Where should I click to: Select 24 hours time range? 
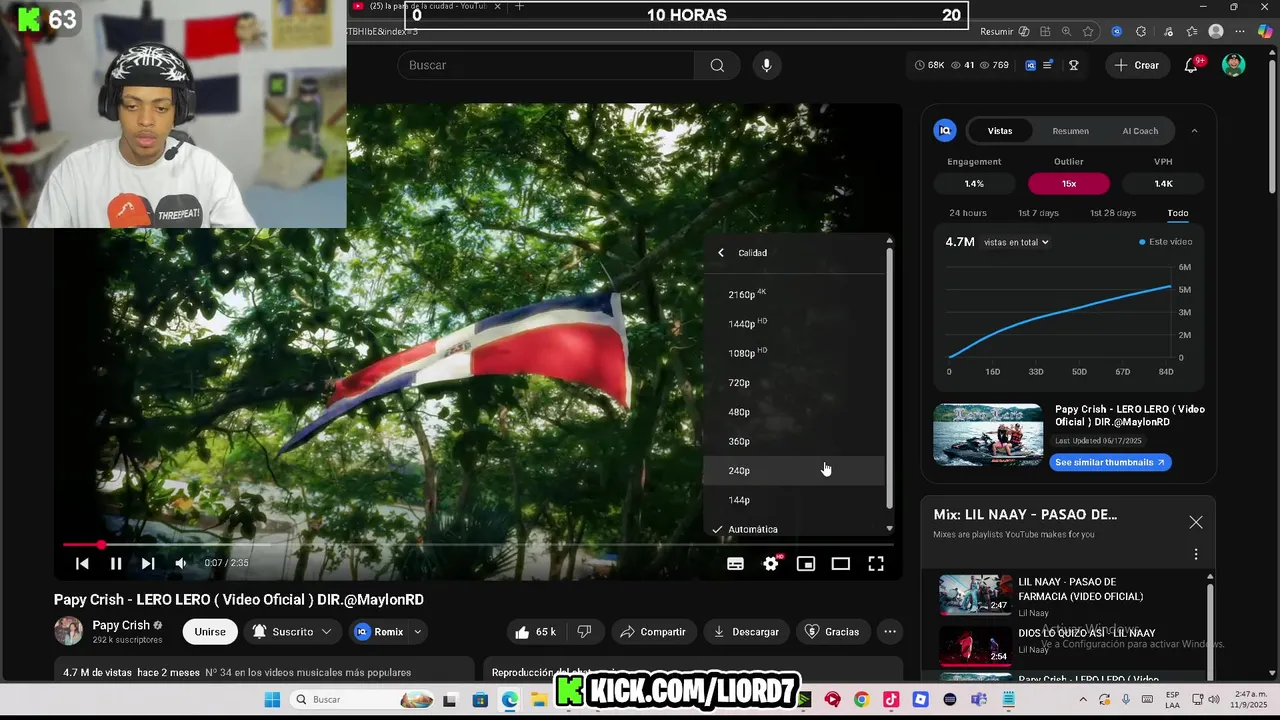pos(968,213)
